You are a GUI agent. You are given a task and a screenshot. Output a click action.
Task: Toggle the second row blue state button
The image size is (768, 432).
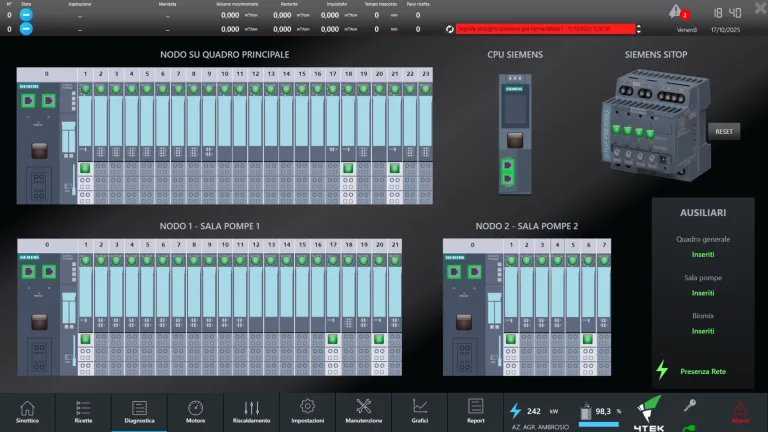[x=27, y=29]
